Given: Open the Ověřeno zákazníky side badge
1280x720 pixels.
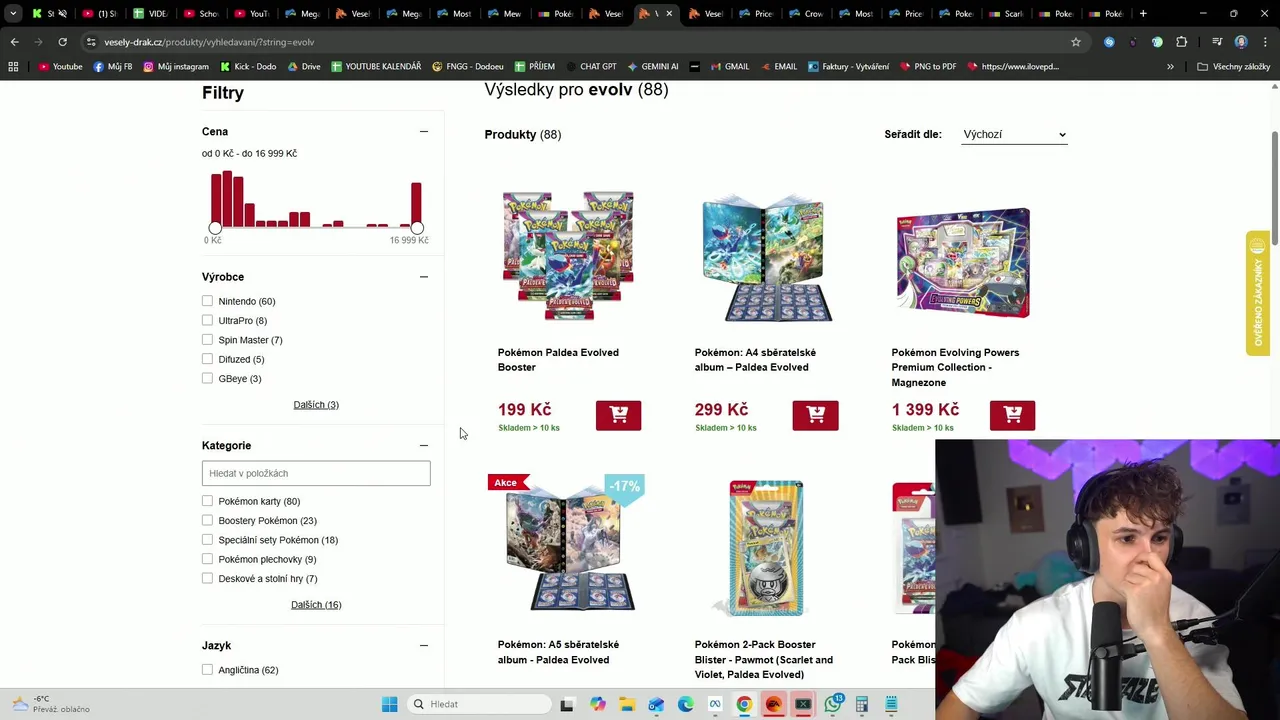Looking at the screenshot, I should click(1258, 293).
